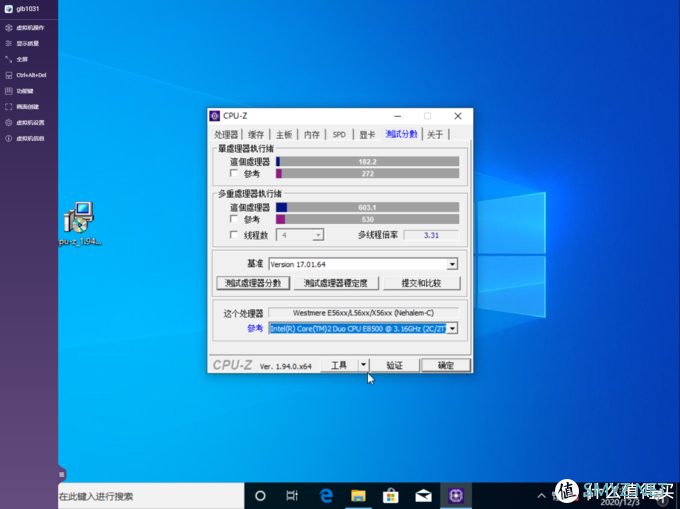Switch to the 内存 tab
The image size is (680, 509).
(312, 134)
